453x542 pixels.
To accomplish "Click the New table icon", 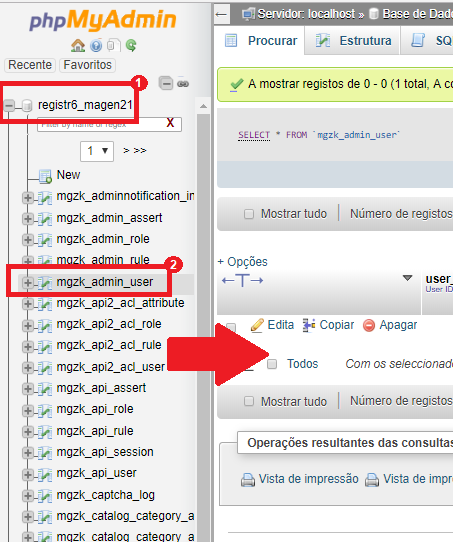I will 45,176.
